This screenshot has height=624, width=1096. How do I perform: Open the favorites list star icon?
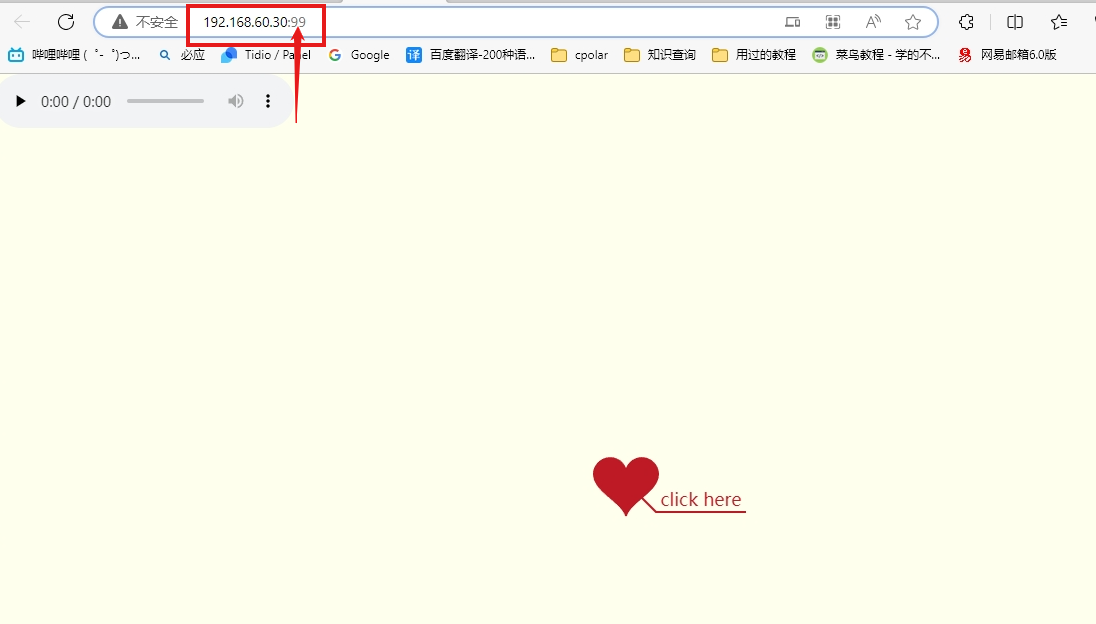click(x=1058, y=22)
